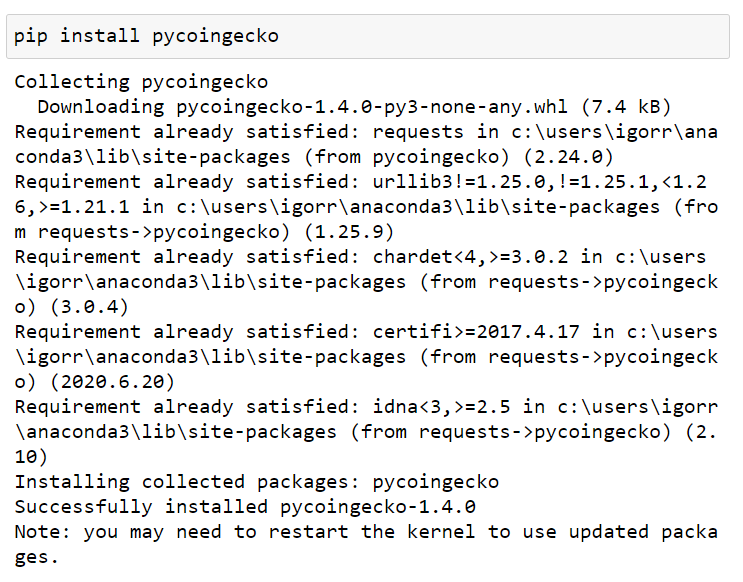Screen dimensions: 743x582
Task: Click the 'chardet<4,>=3.0.2' requirement text
Action: coord(470,257)
